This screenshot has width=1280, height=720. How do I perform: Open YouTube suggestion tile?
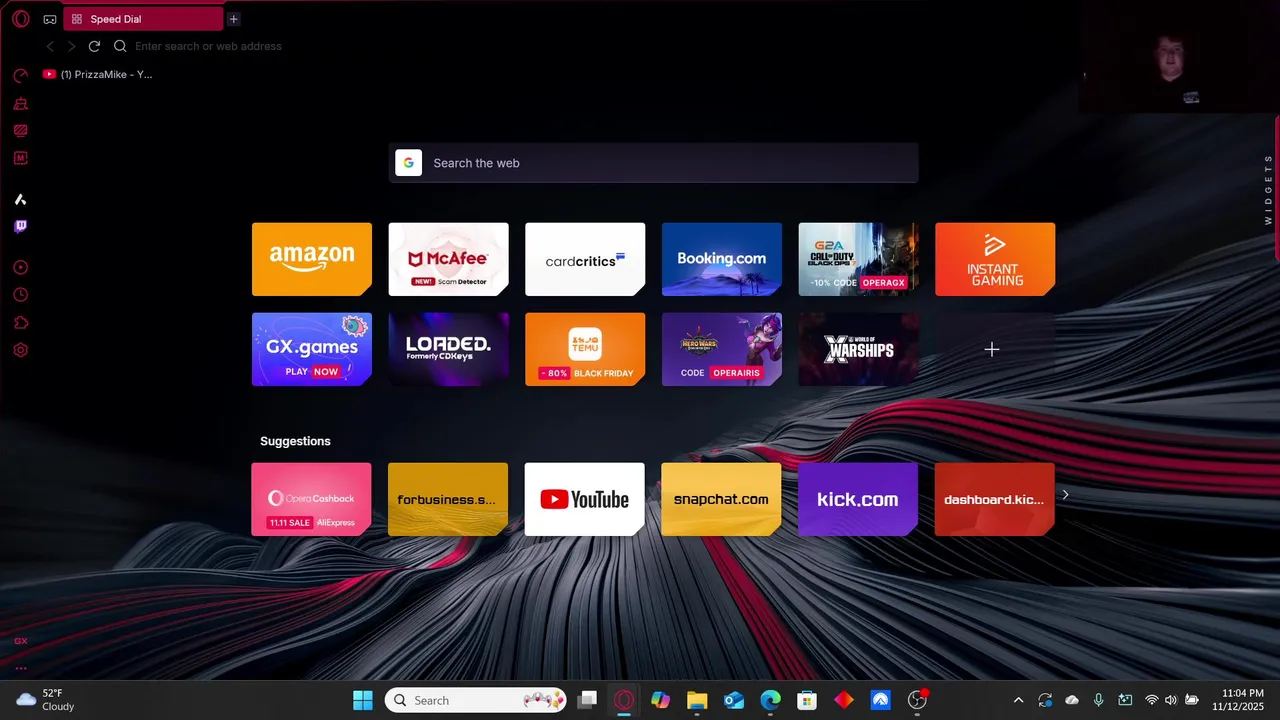[x=585, y=499]
